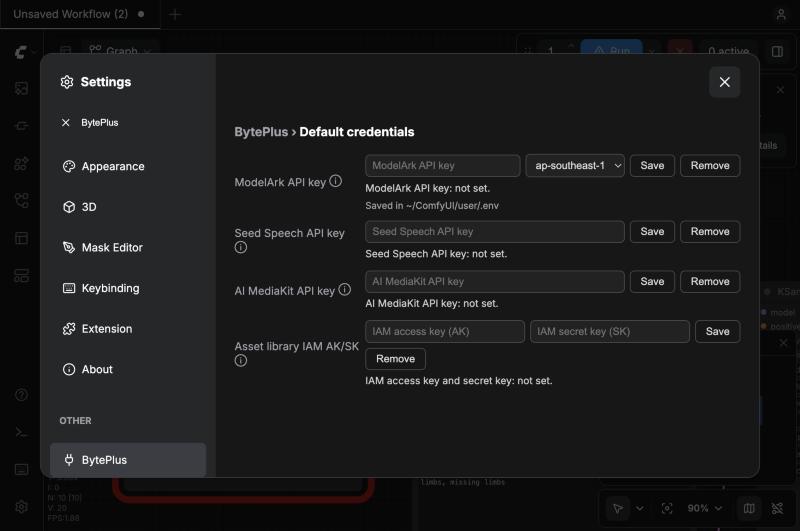
Task: Click the IAM secret key (SK) field
Action: (610, 332)
